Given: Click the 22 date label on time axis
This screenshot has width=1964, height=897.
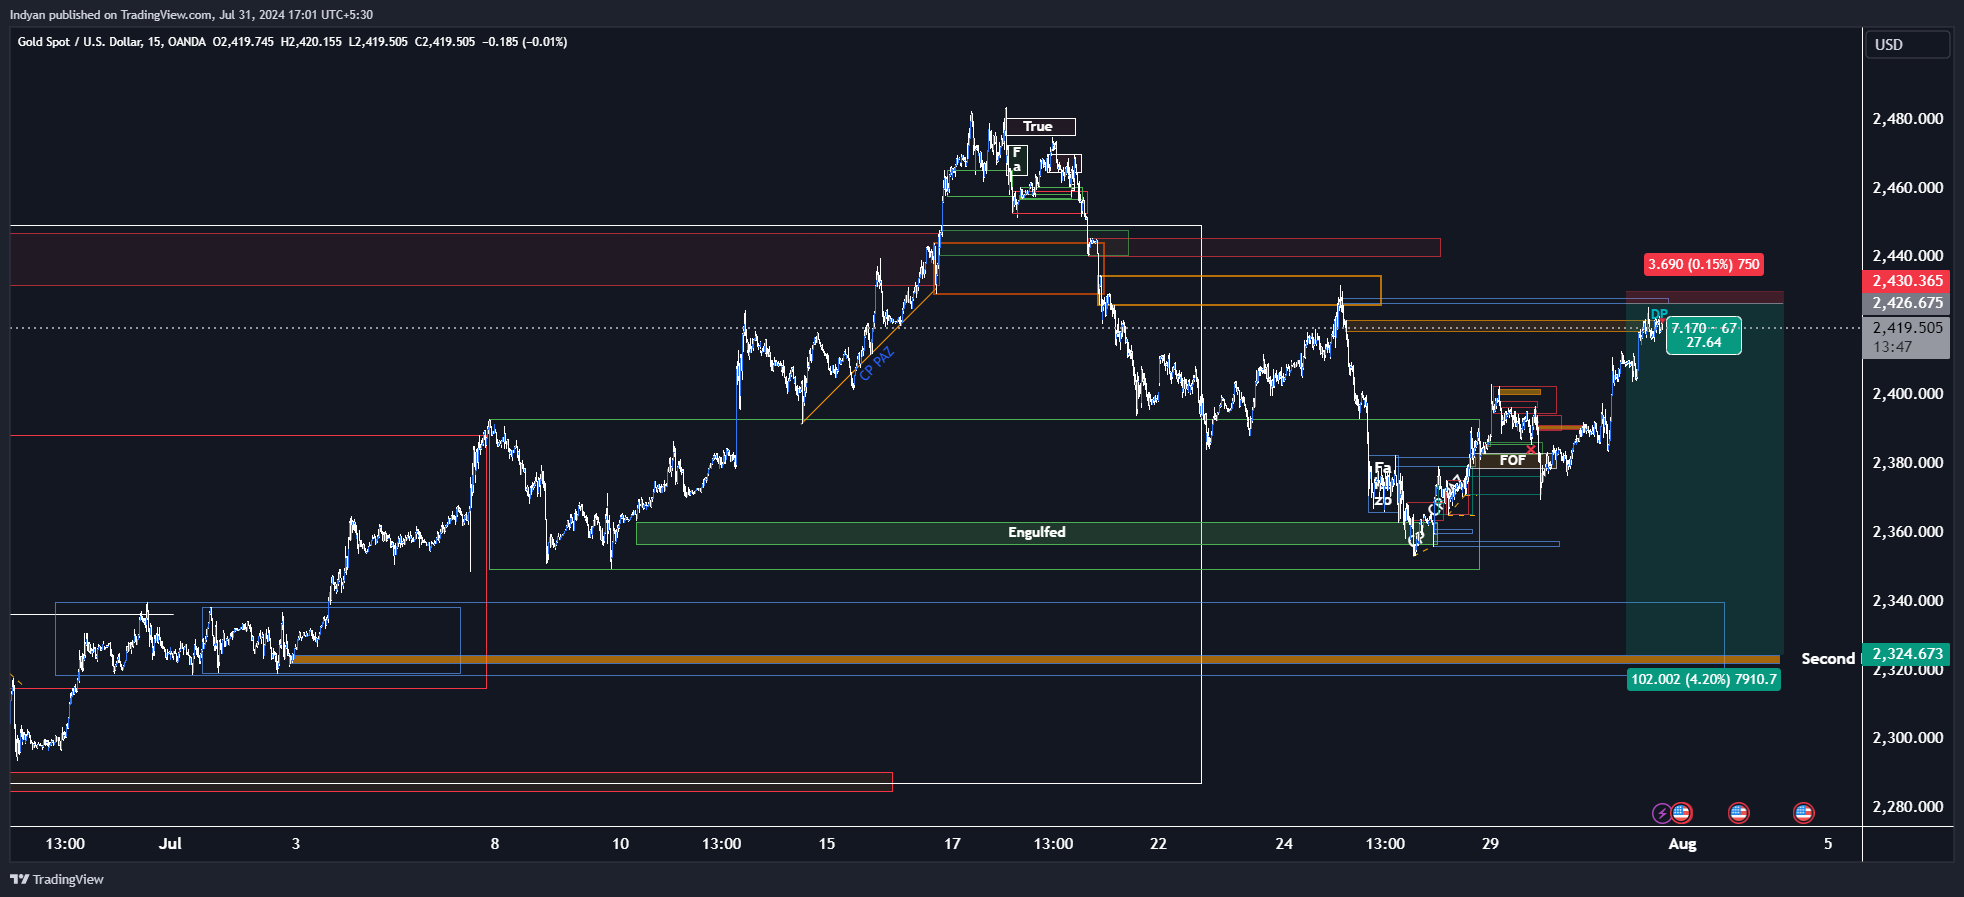Looking at the screenshot, I should 1158,844.
